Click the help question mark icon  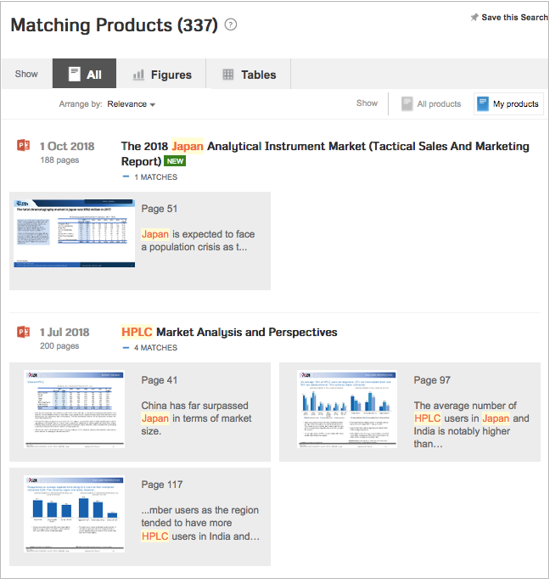click(x=231, y=25)
